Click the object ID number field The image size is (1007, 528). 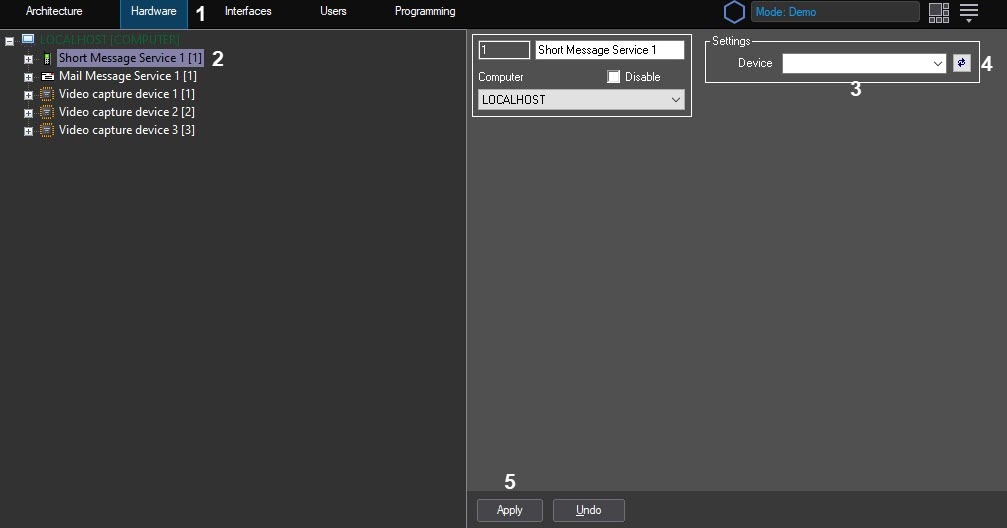click(x=504, y=49)
